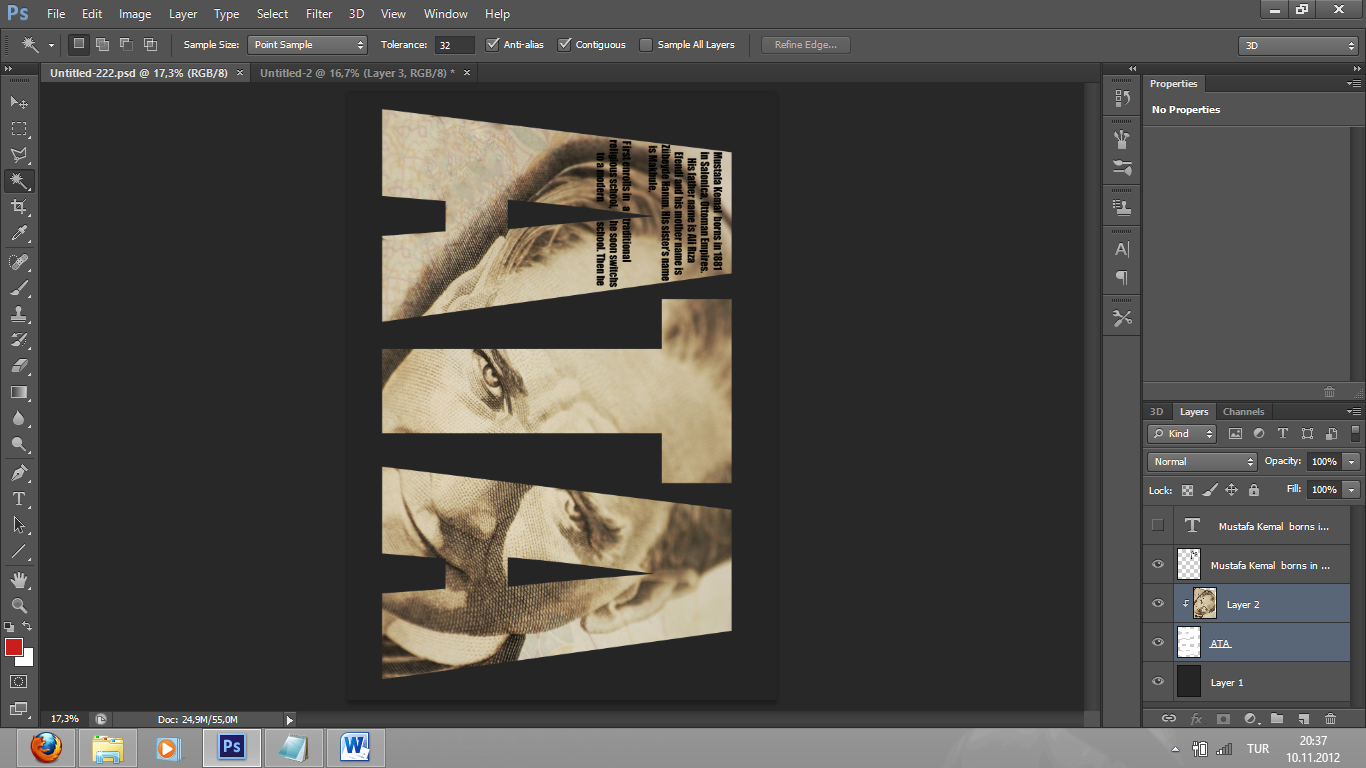
Task: Click the Refine Edge button
Action: (x=806, y=45)
